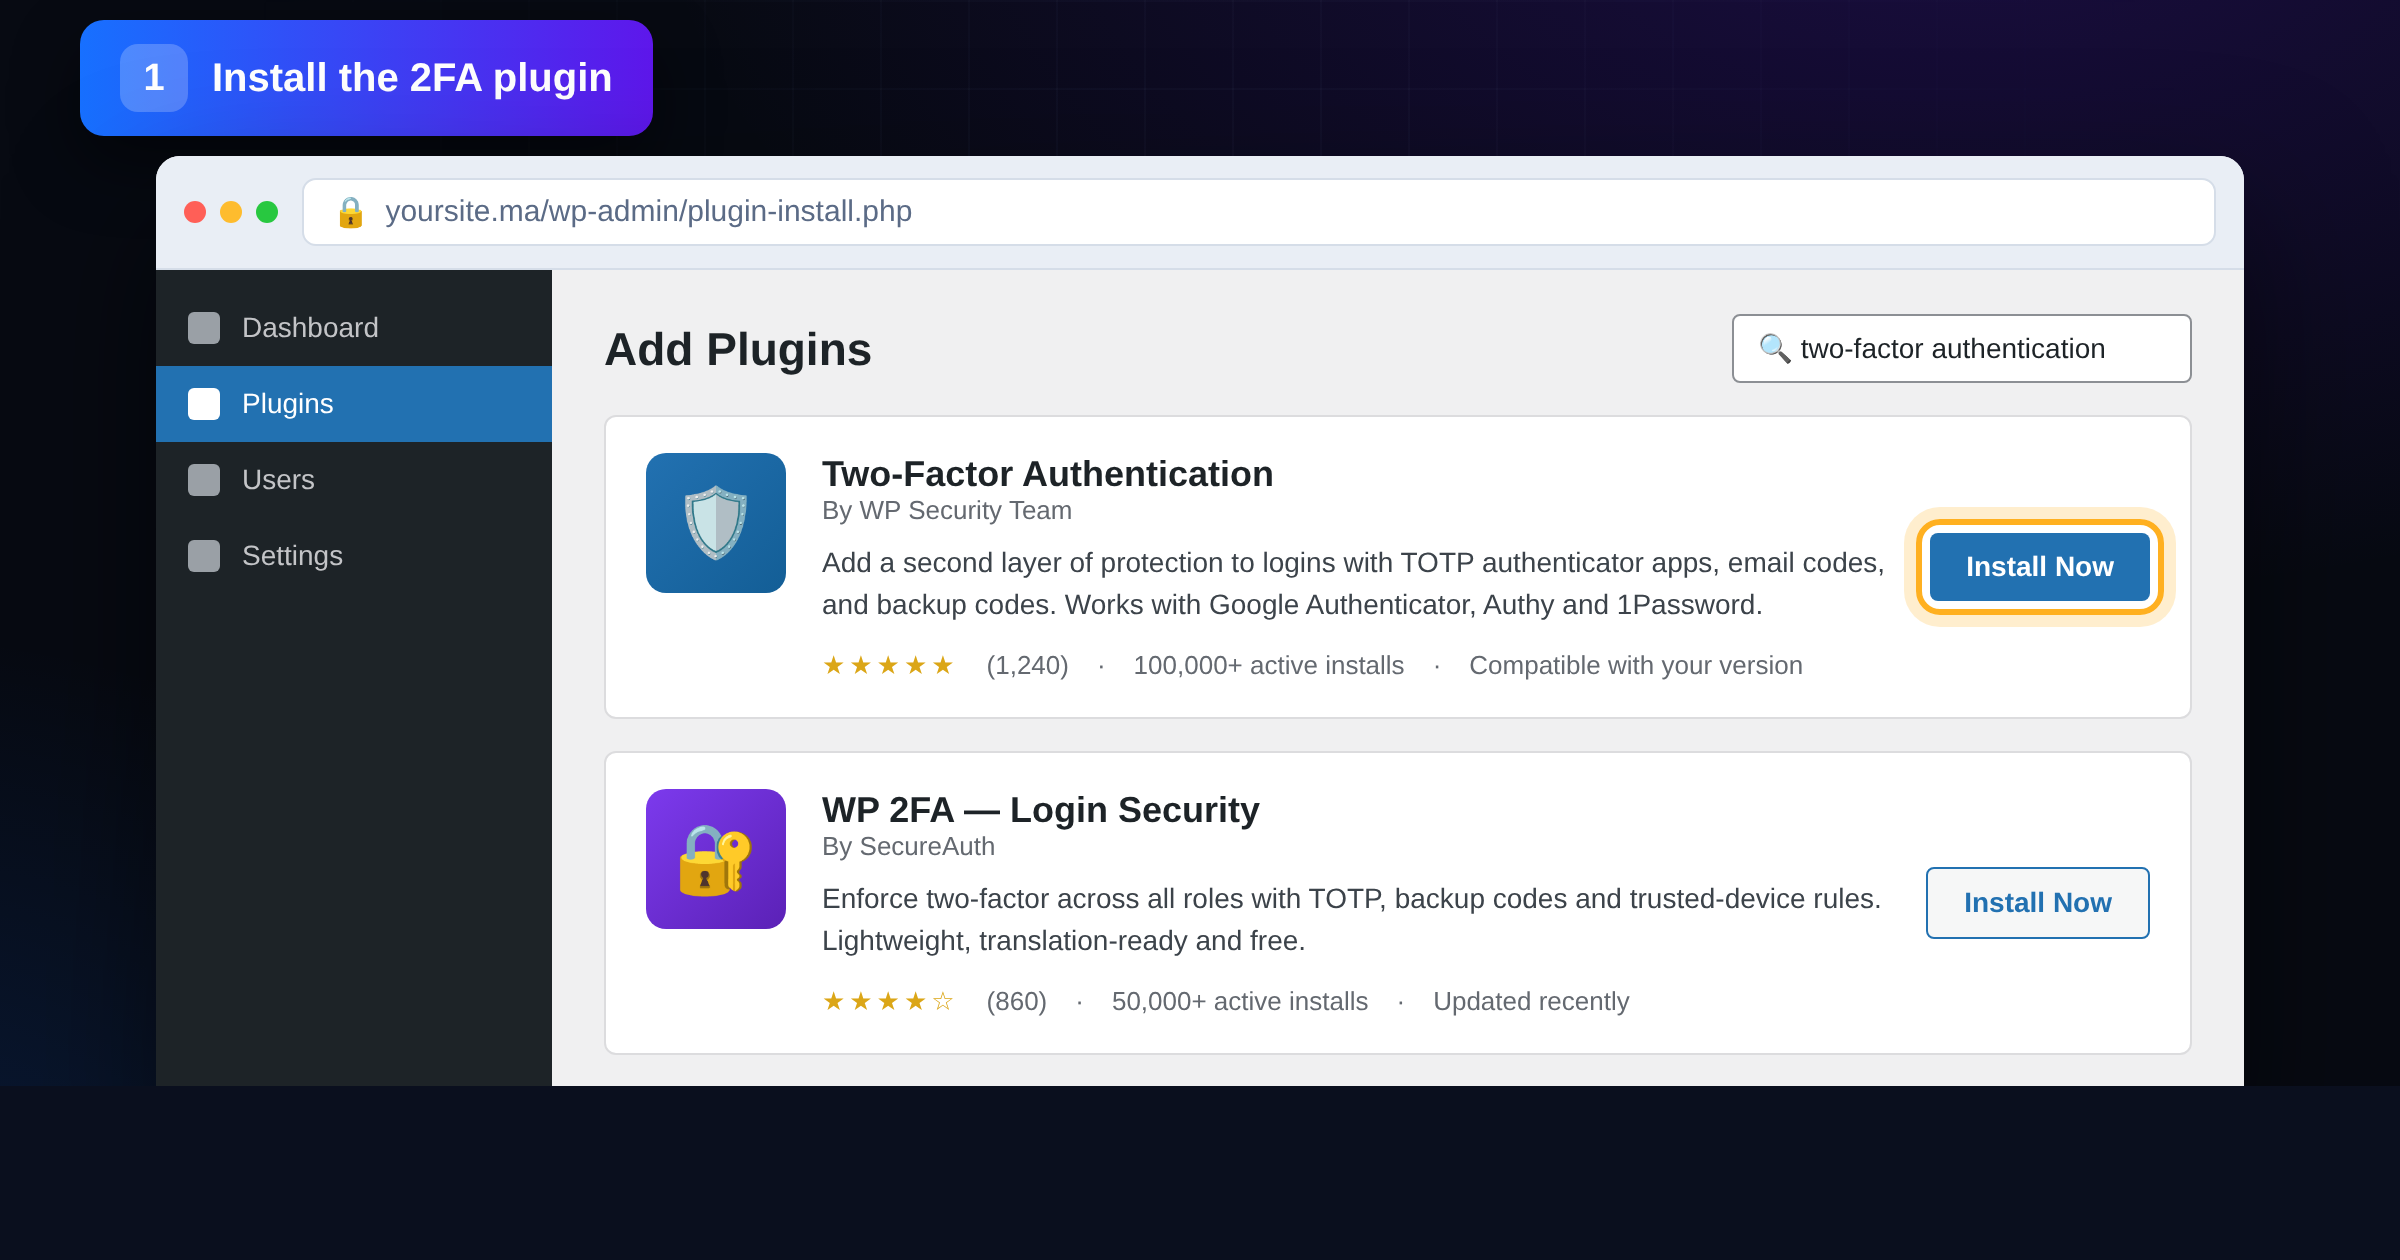
Task: Open the WP 2FA — Login Security title
Action: (x=1041, y=810)
